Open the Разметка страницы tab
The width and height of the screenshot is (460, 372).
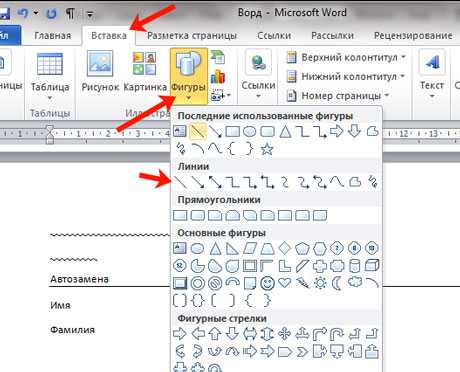pyautogui.click(x=192, y=35)
